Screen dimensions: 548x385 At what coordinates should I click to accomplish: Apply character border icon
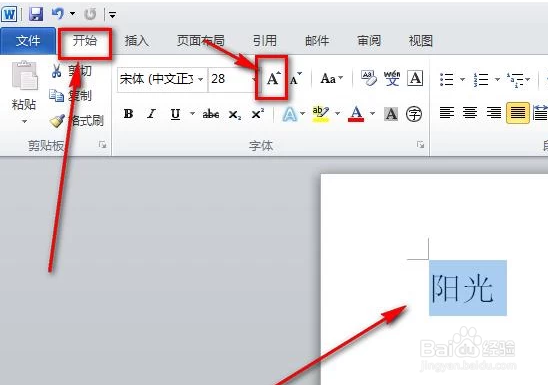[415, 78]
